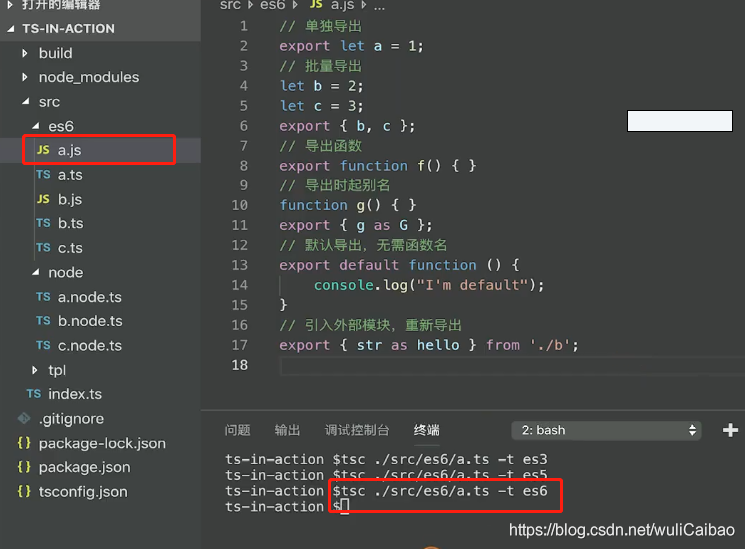The image size is (745, 549).
Task: Expand the node_modules folder
Action: (25, 77)
